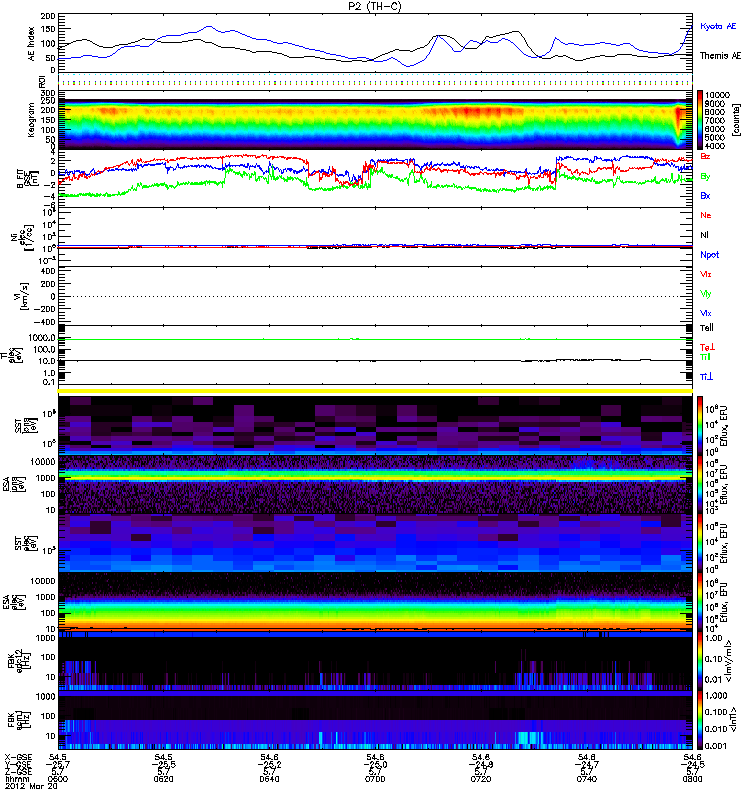
Task: Select the red Te perpendicular legend label
Action: click(x=707, y=347)
